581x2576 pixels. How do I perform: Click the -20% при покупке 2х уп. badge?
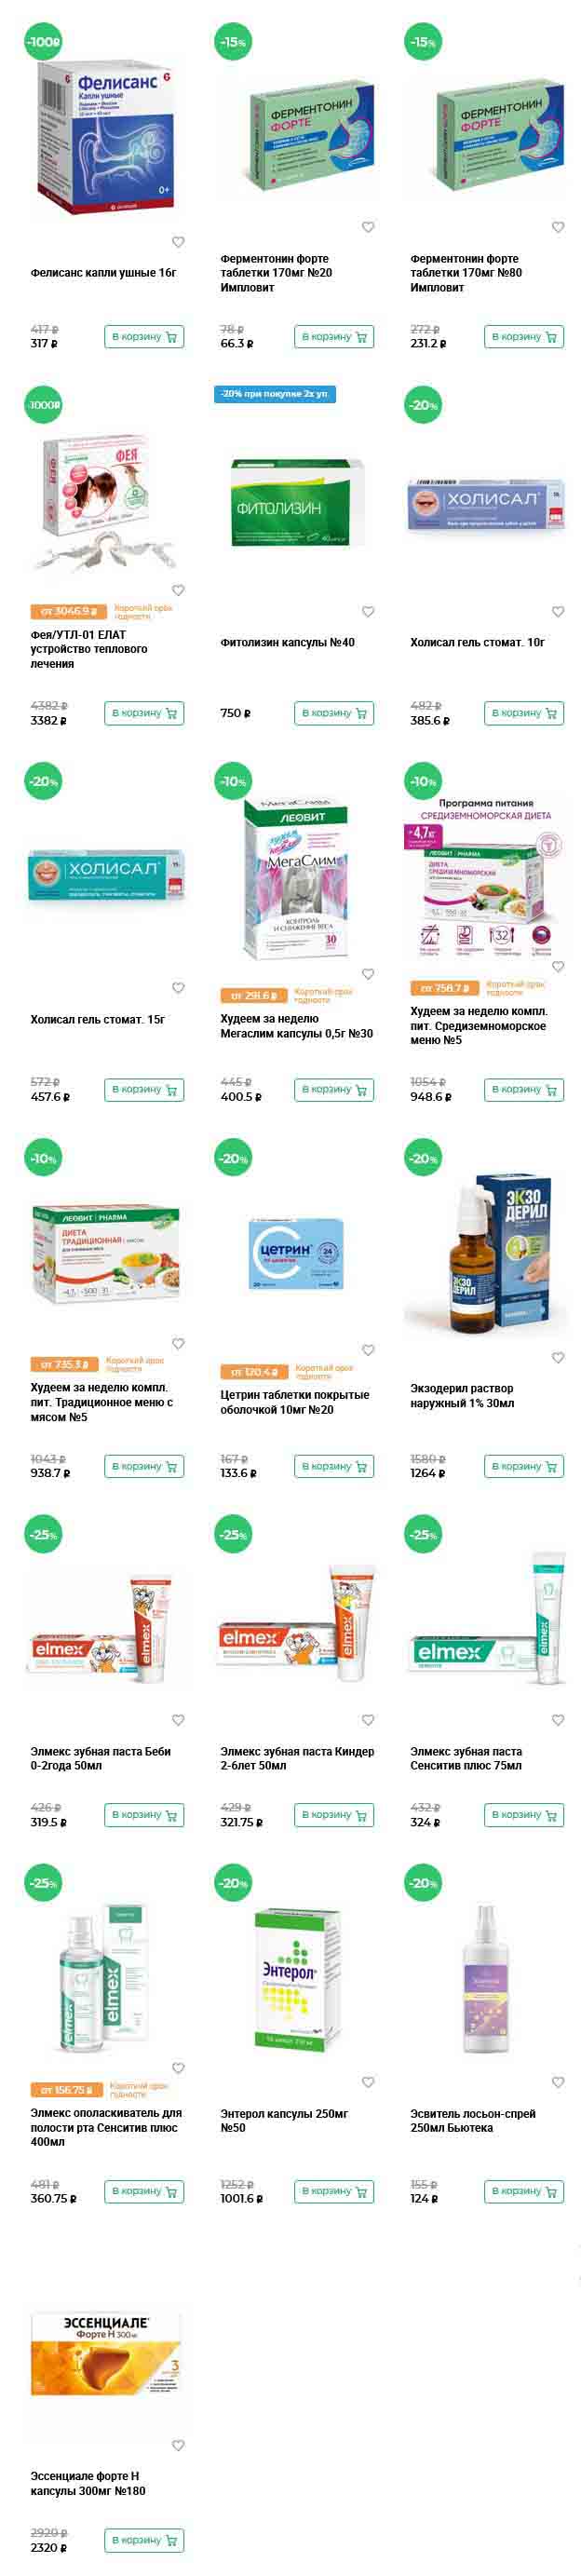275,394
